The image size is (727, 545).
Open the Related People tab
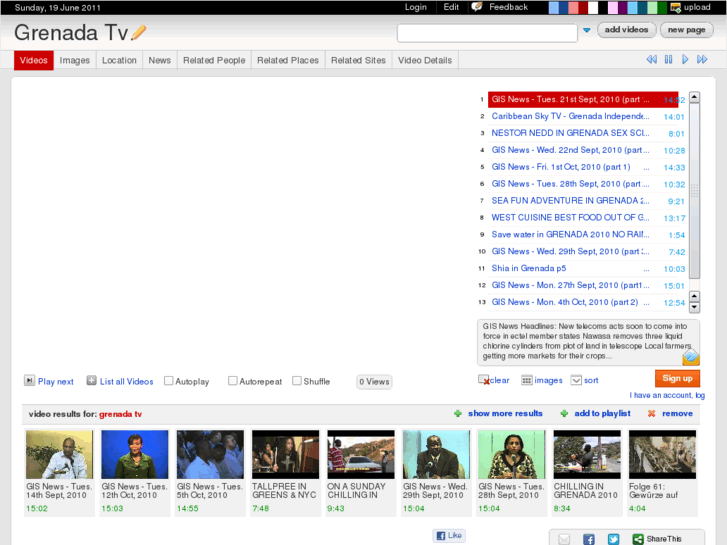[x=214, y=60]
